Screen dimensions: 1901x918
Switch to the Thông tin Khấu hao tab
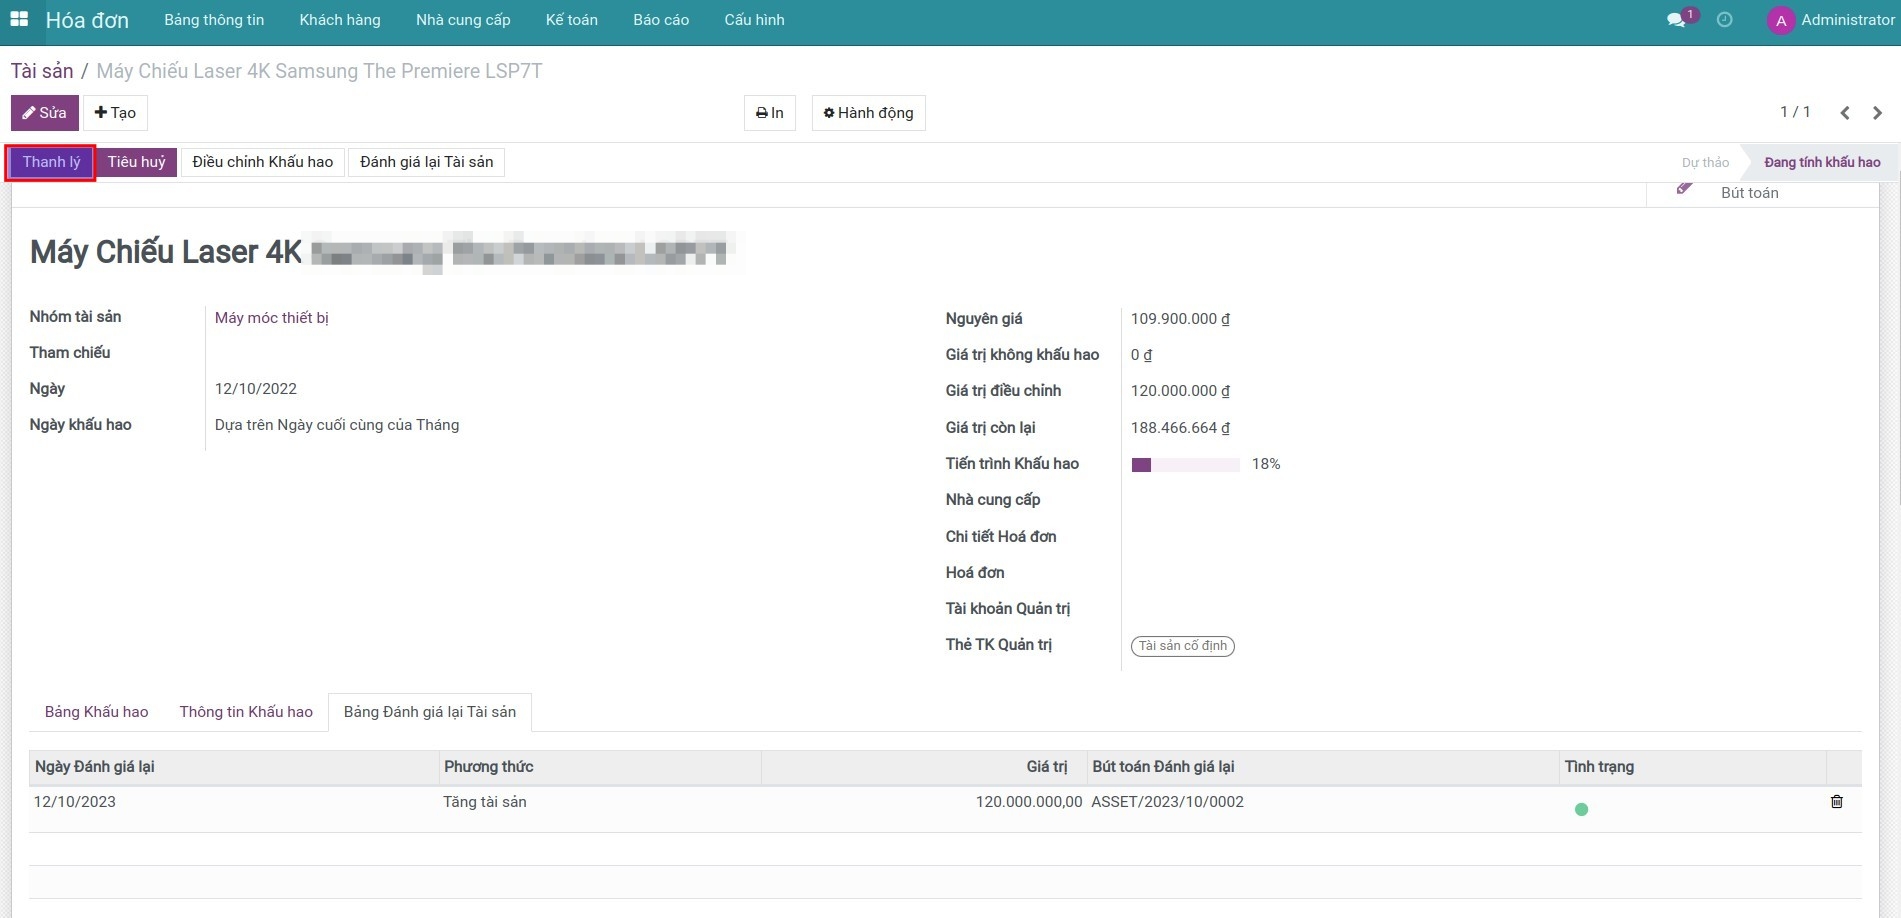click(246, 712)
